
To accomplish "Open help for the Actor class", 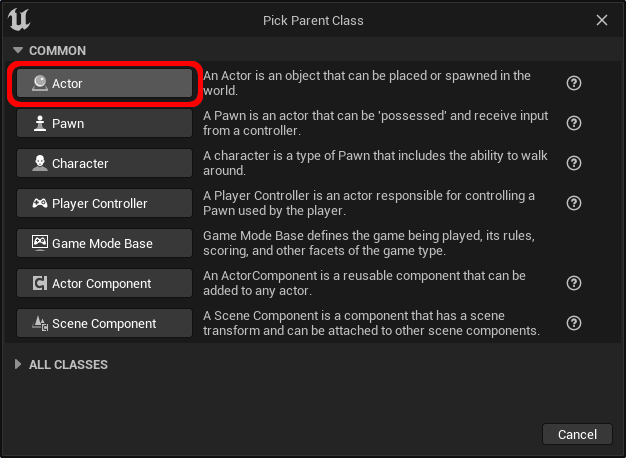I will [x=574, y=83].
